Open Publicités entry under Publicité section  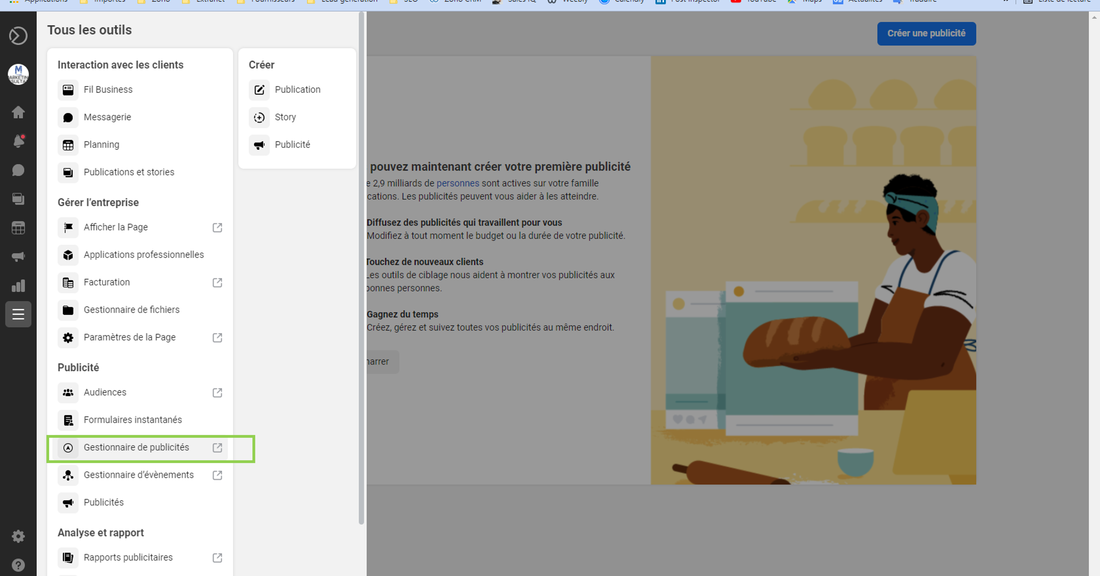tap(140, 502)
